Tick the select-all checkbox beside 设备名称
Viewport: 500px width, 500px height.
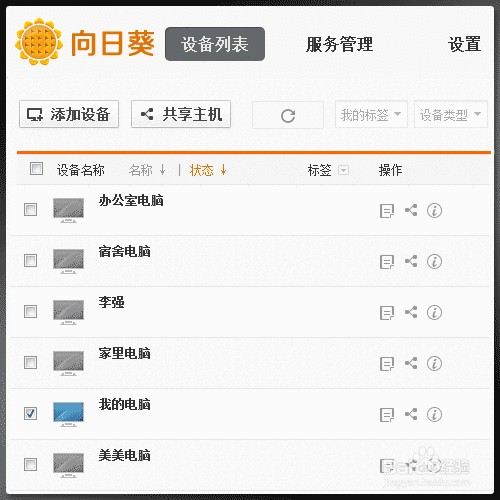click(x=36, y=168)
